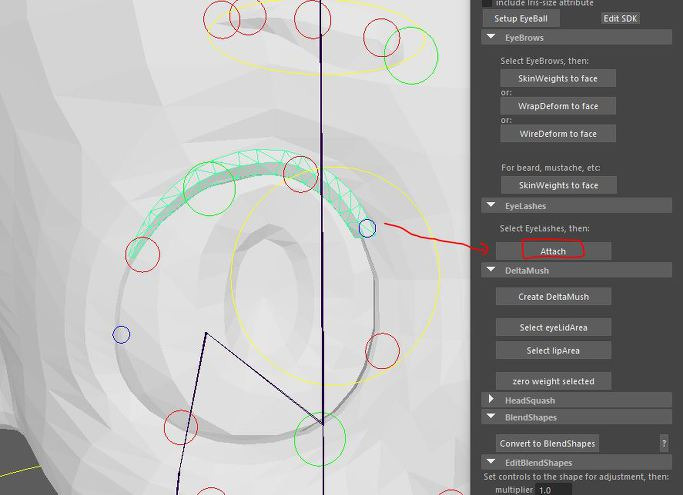
Task: Choose WrapDeform to face
Action: pos(558,106)
